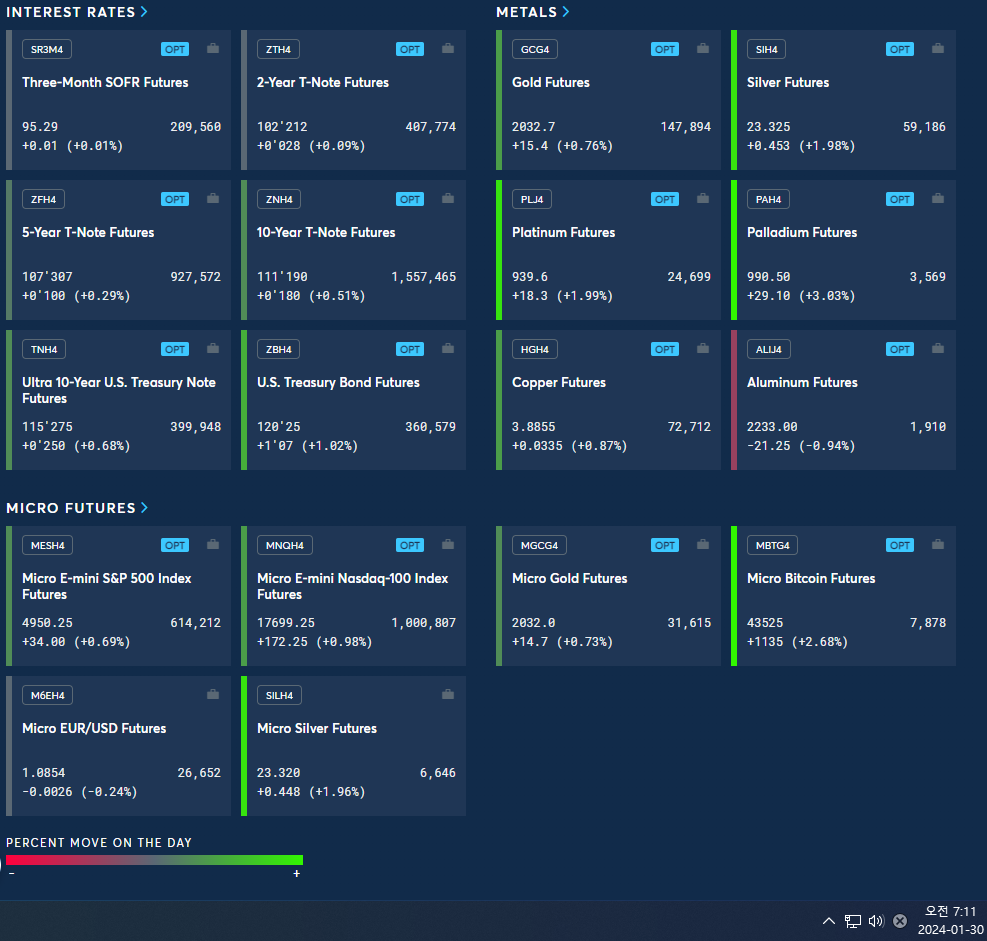
Task: Open the INTEREST RATES section heading
Action: coord(70,12)
